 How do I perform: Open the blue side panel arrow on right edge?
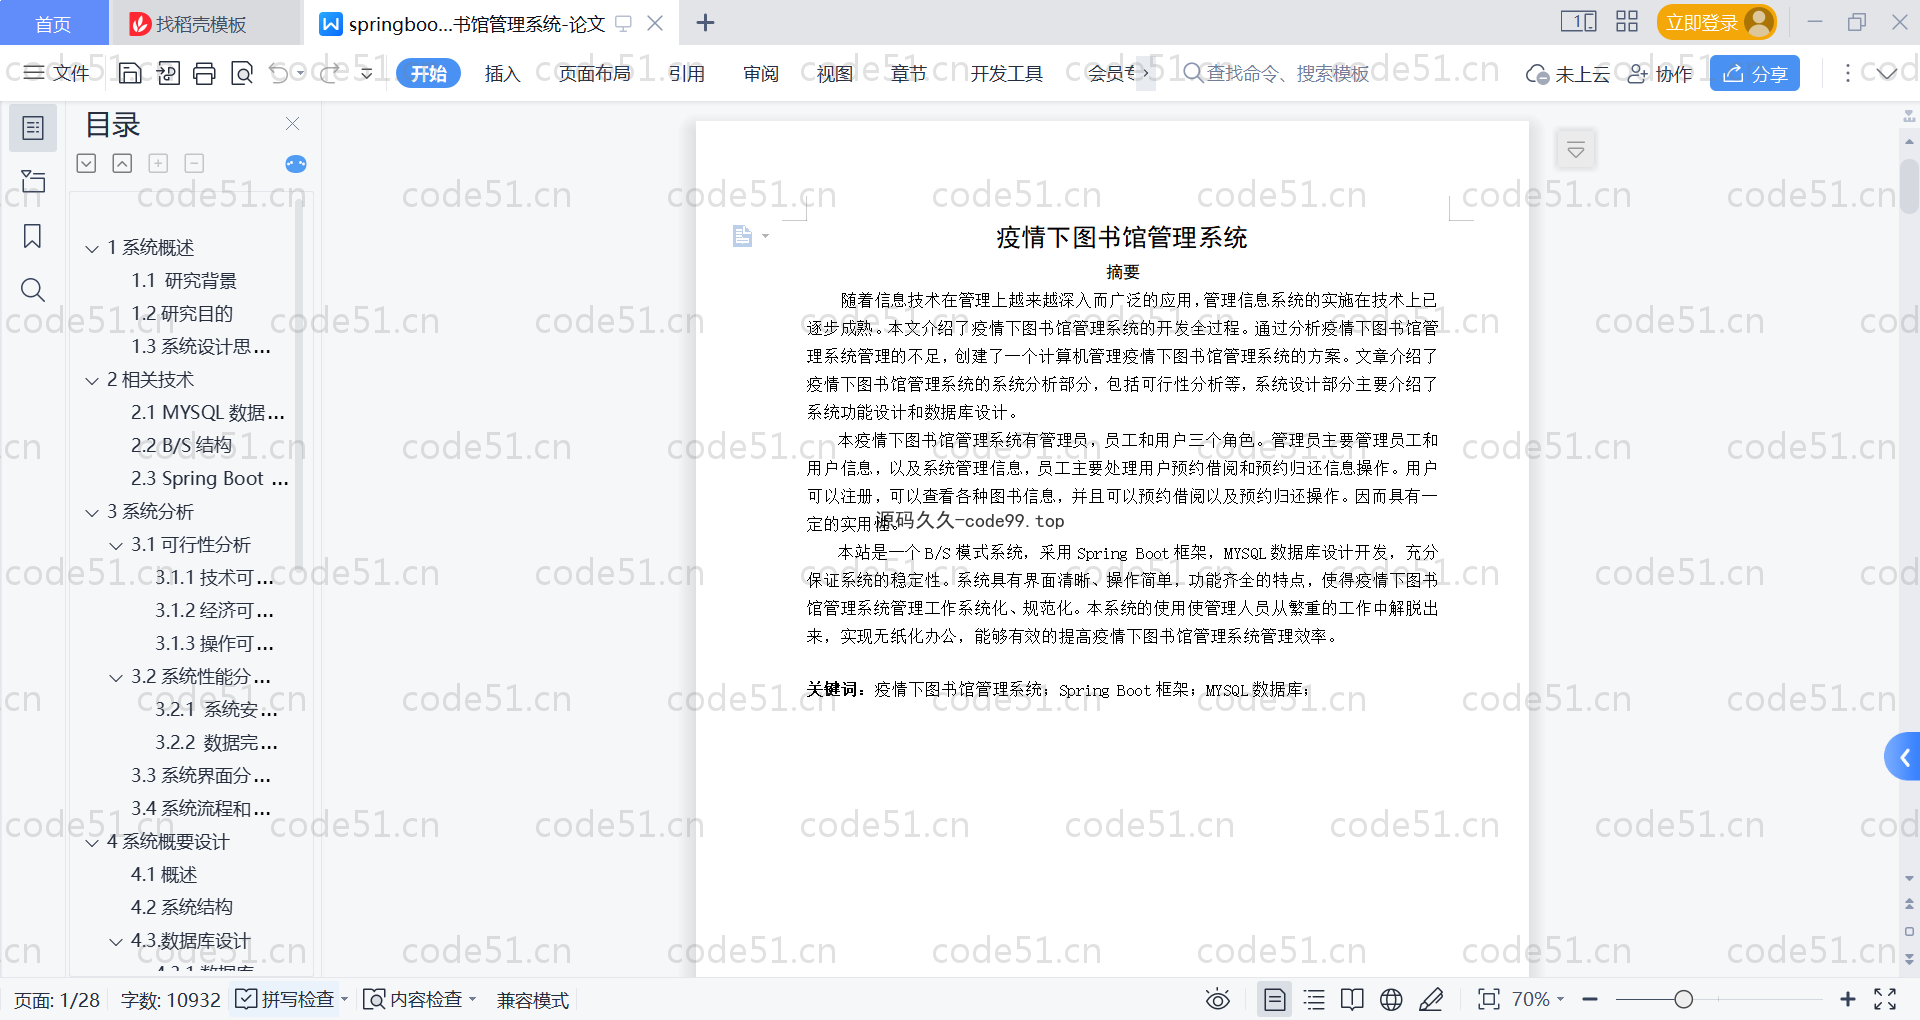(1903, 757)
